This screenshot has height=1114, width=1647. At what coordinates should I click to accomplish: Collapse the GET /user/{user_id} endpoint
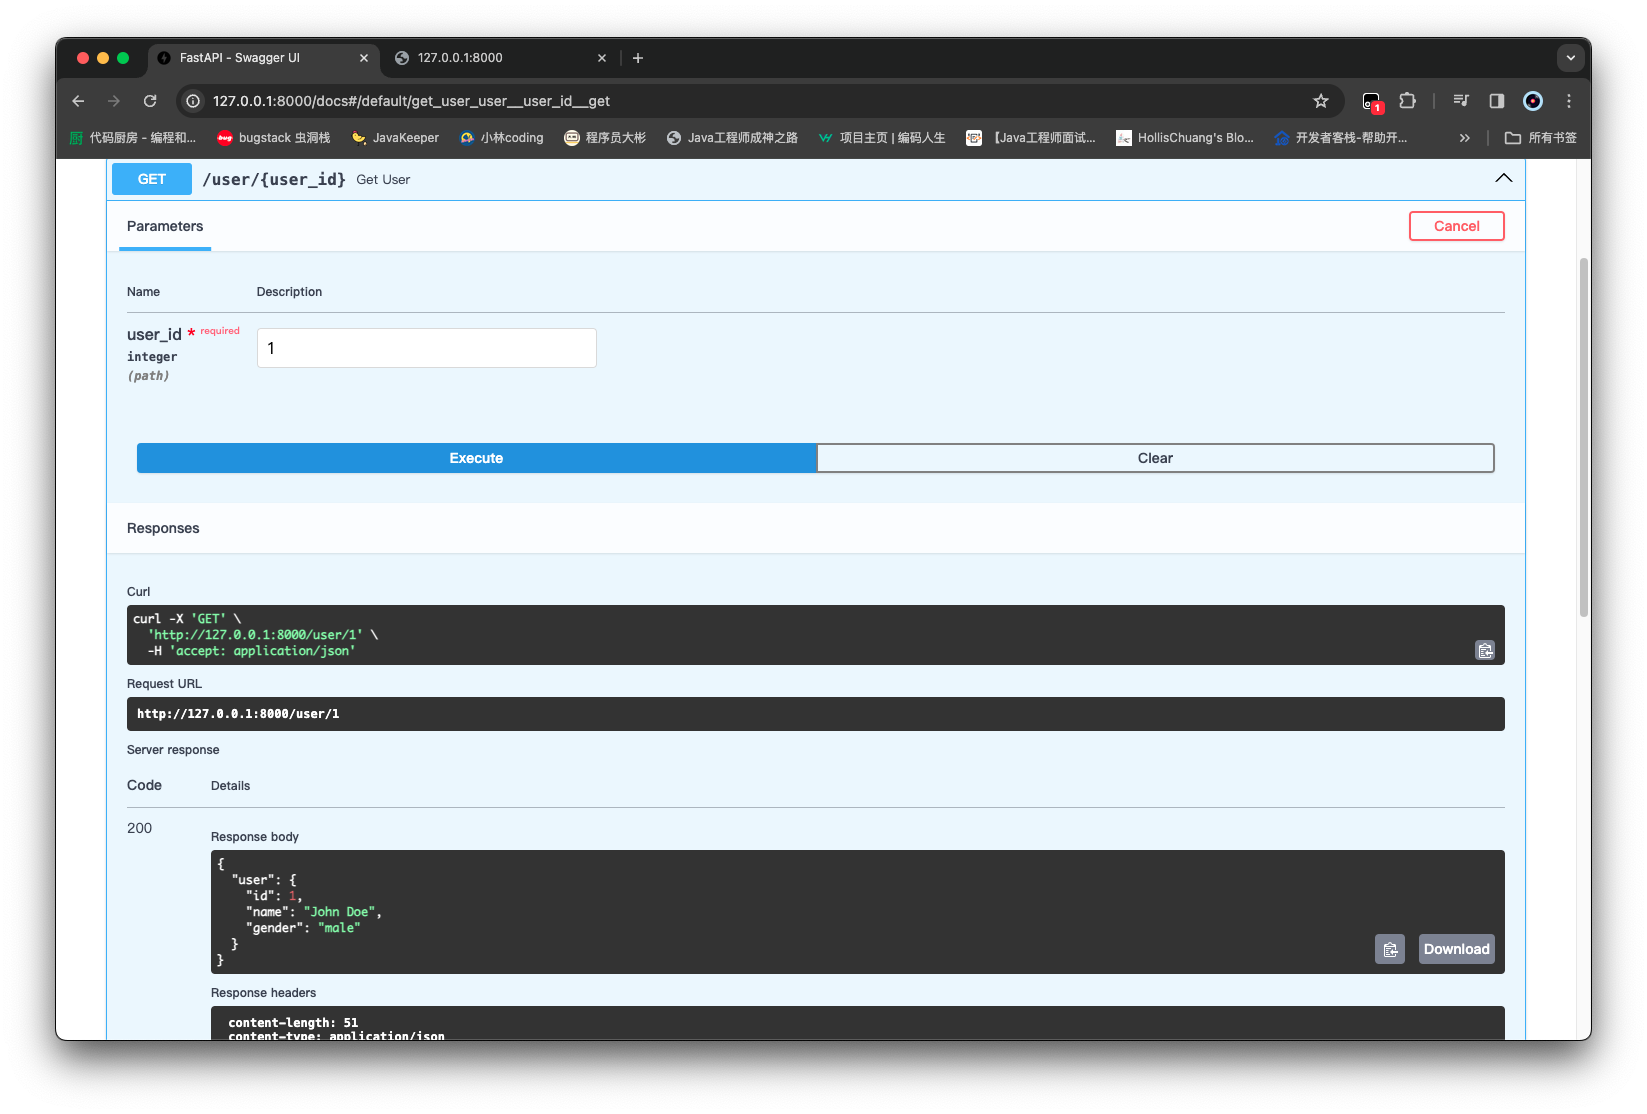point(1503,179)
